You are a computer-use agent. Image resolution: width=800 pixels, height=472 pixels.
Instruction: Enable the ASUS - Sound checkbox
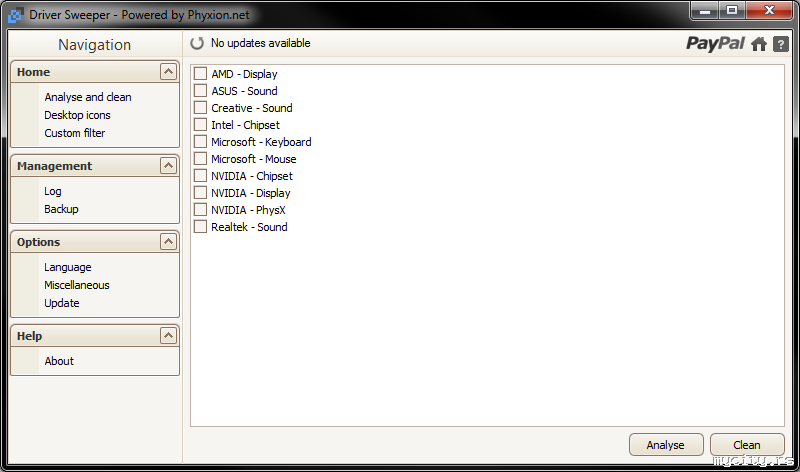click(201, 91)
